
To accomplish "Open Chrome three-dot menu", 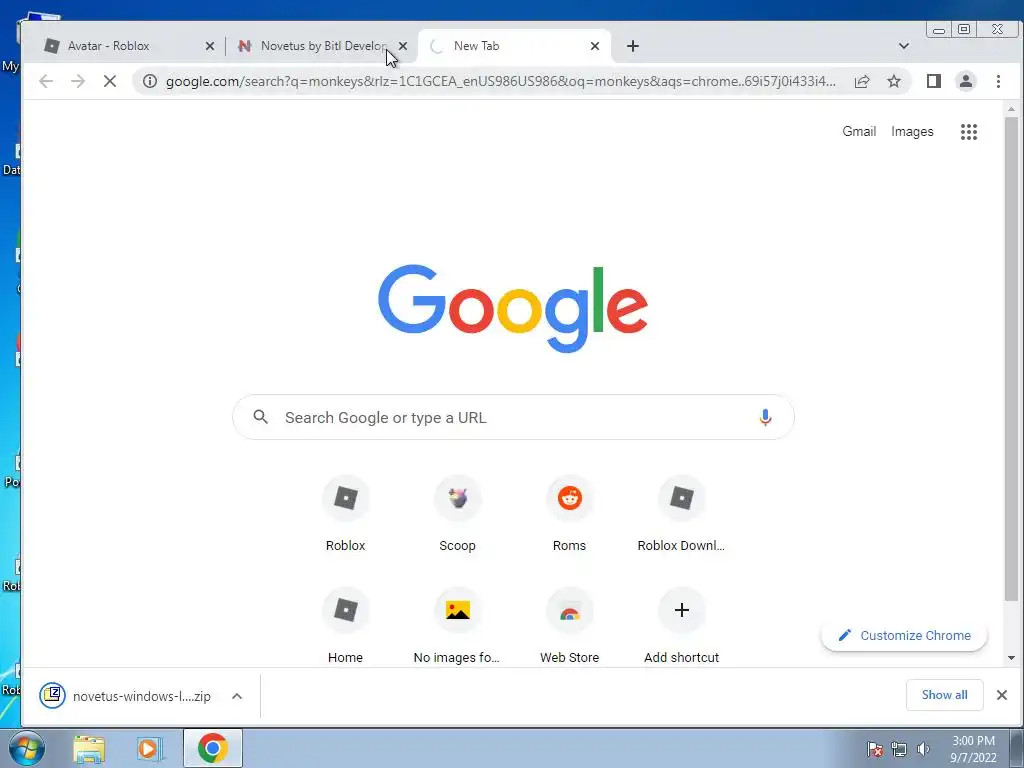I will point(998,81).
